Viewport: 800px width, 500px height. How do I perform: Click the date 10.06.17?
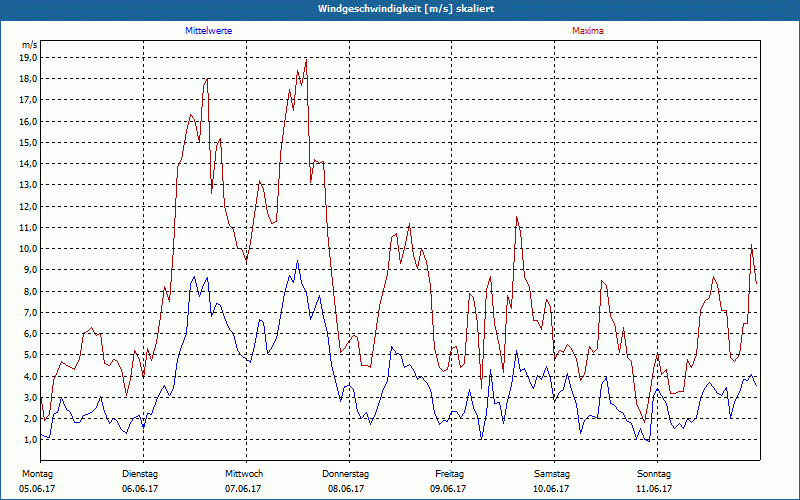tap(551, 489)
